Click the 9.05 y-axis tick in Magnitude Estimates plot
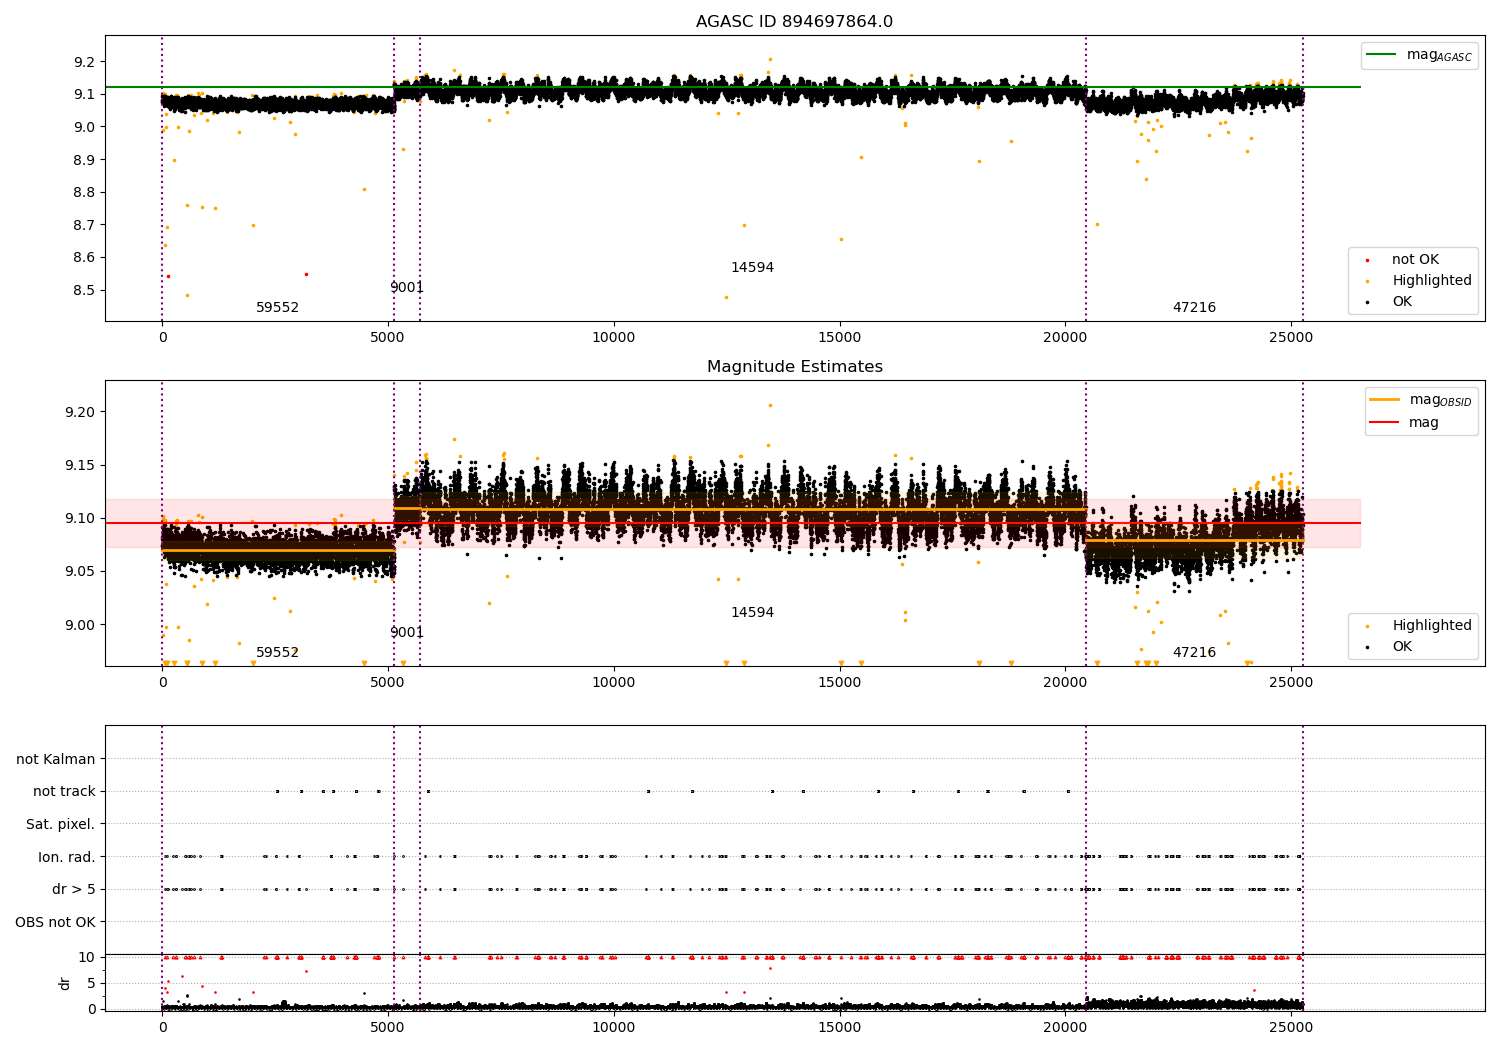 (80, 572)
